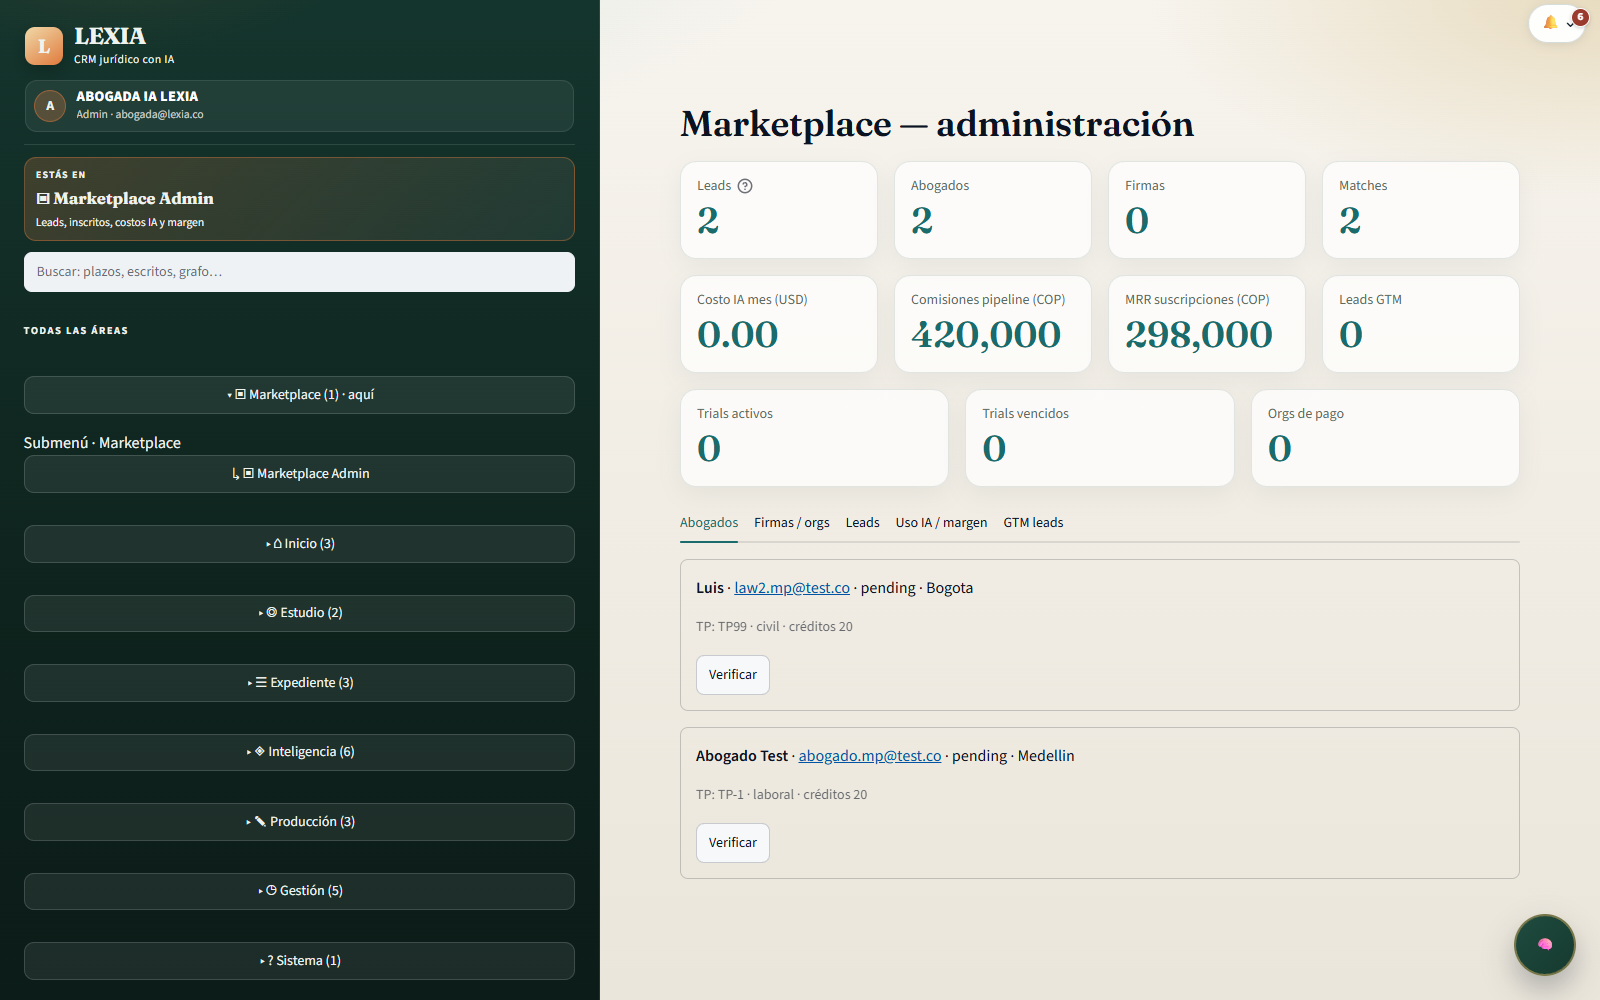
Task: Open the GTM leads tab
Action: pyautogui.click(x=1033, y=523)
